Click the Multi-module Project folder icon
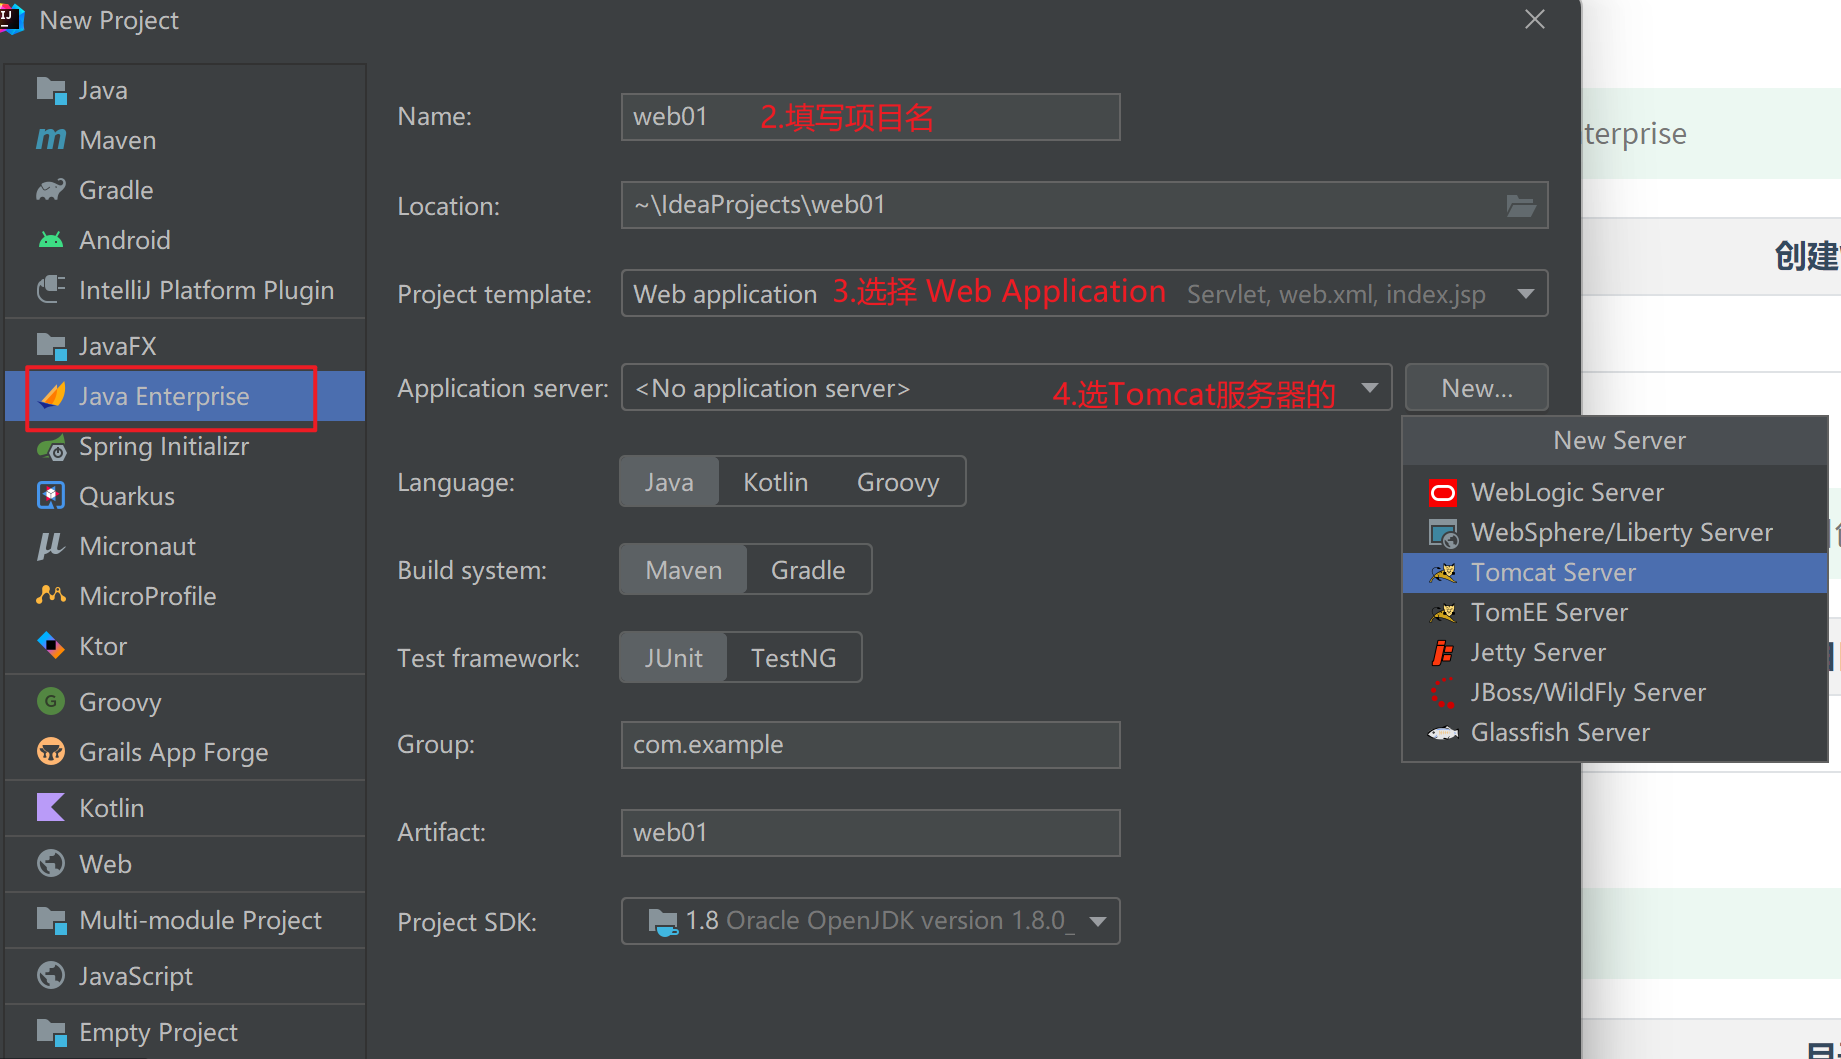Image resolution: width=1841 pixels, height=1059 pixels. [51, 920]
